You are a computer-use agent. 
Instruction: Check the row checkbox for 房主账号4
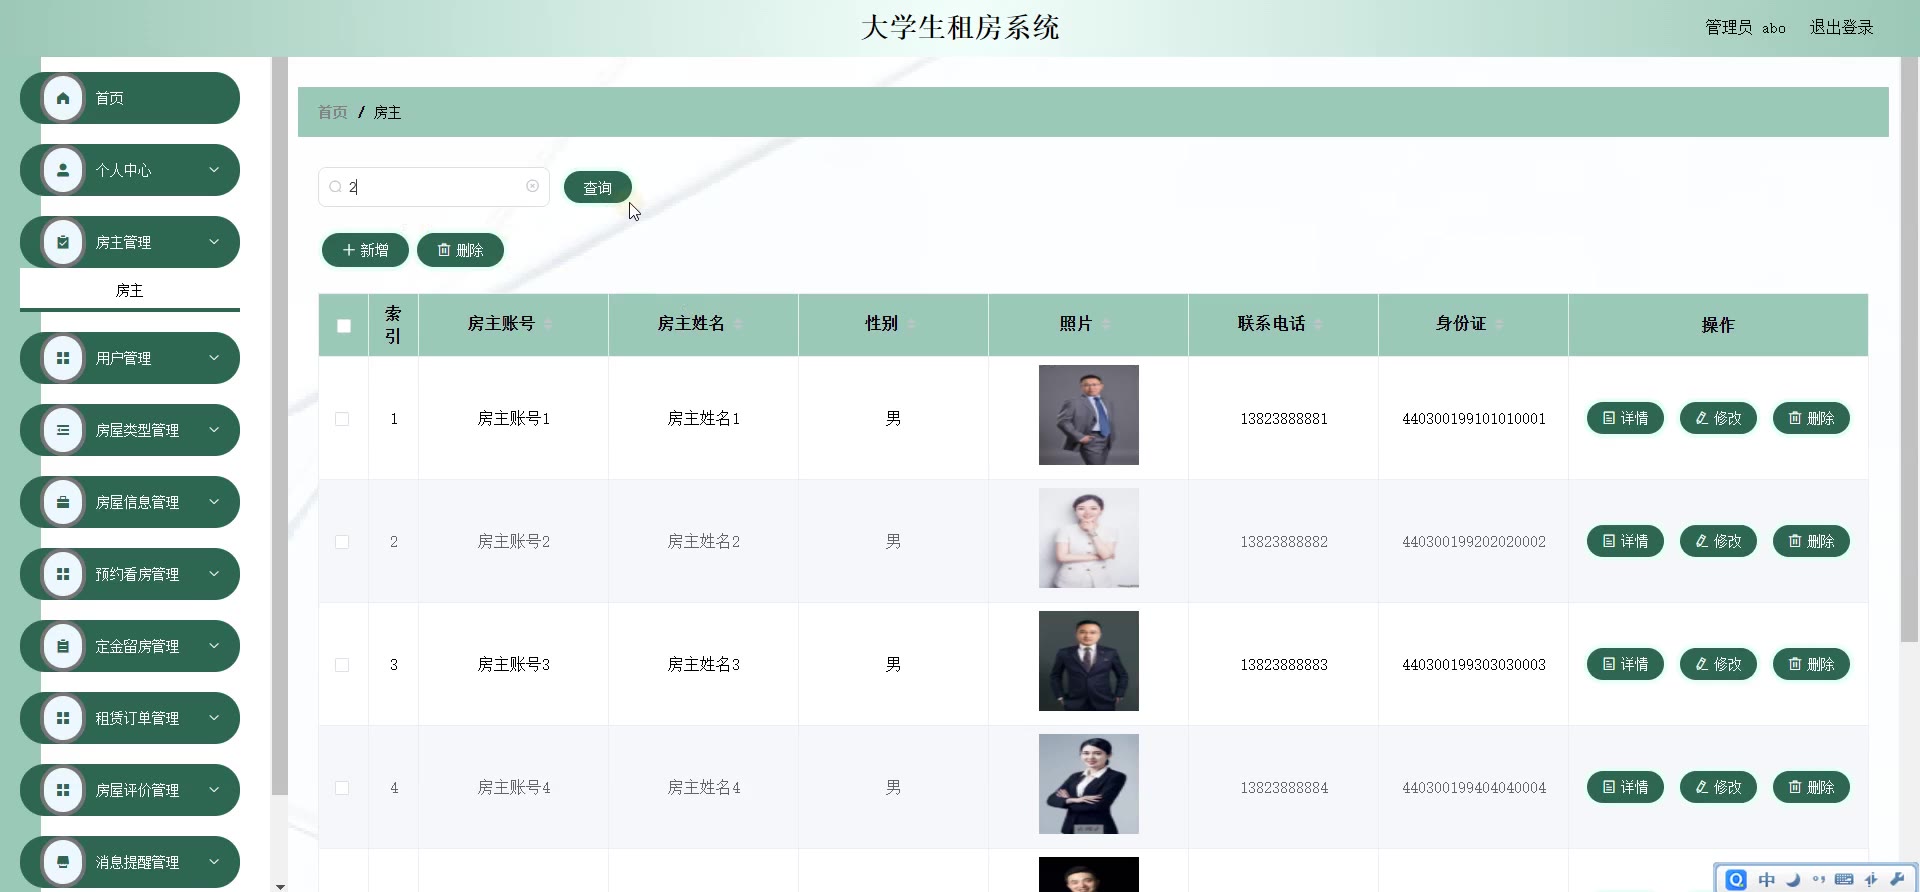tap(342, 788)
